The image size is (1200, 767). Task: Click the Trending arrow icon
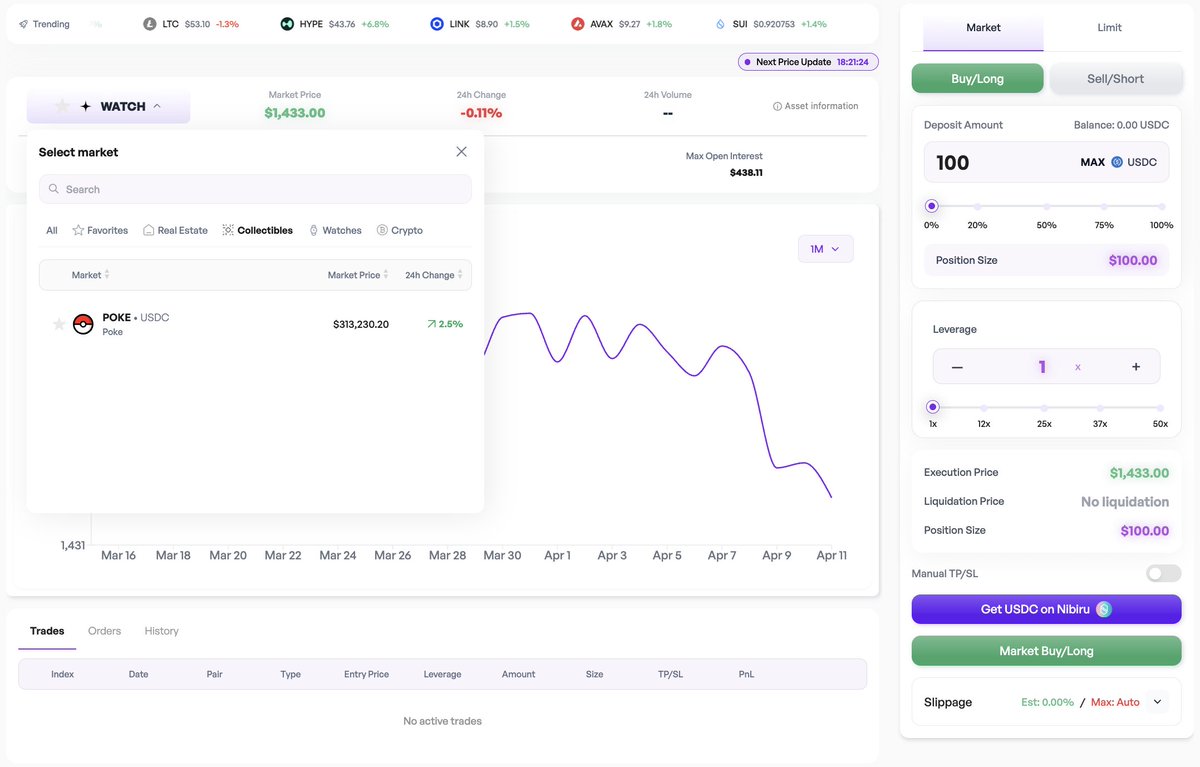[x=23, y=23]
